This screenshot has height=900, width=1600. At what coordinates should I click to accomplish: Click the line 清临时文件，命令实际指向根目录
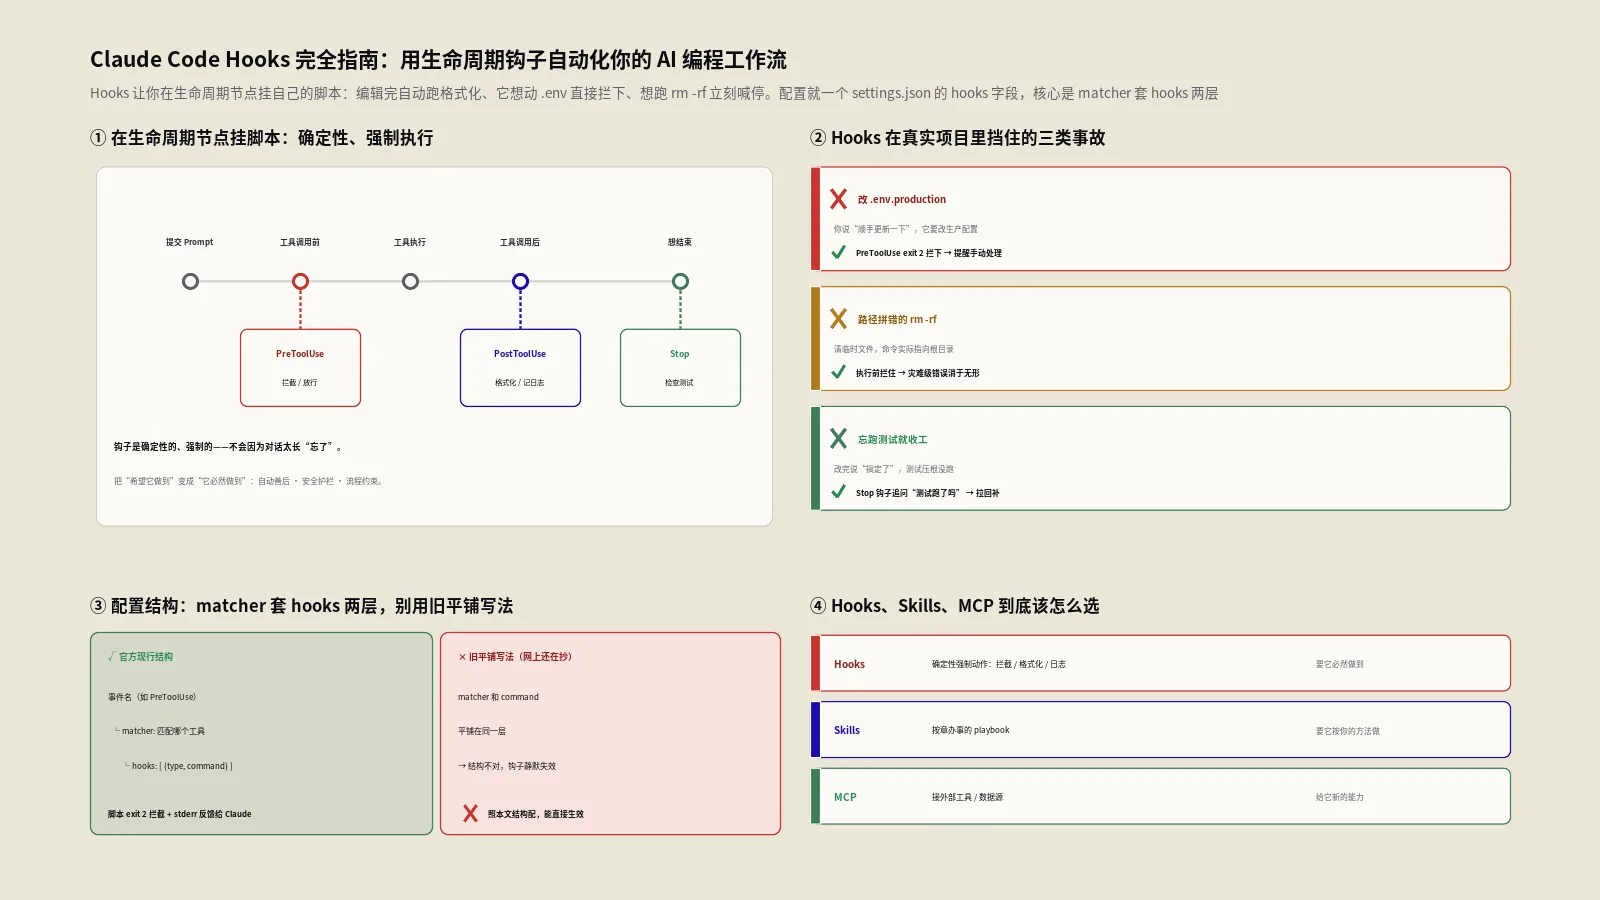pos(894,349)
